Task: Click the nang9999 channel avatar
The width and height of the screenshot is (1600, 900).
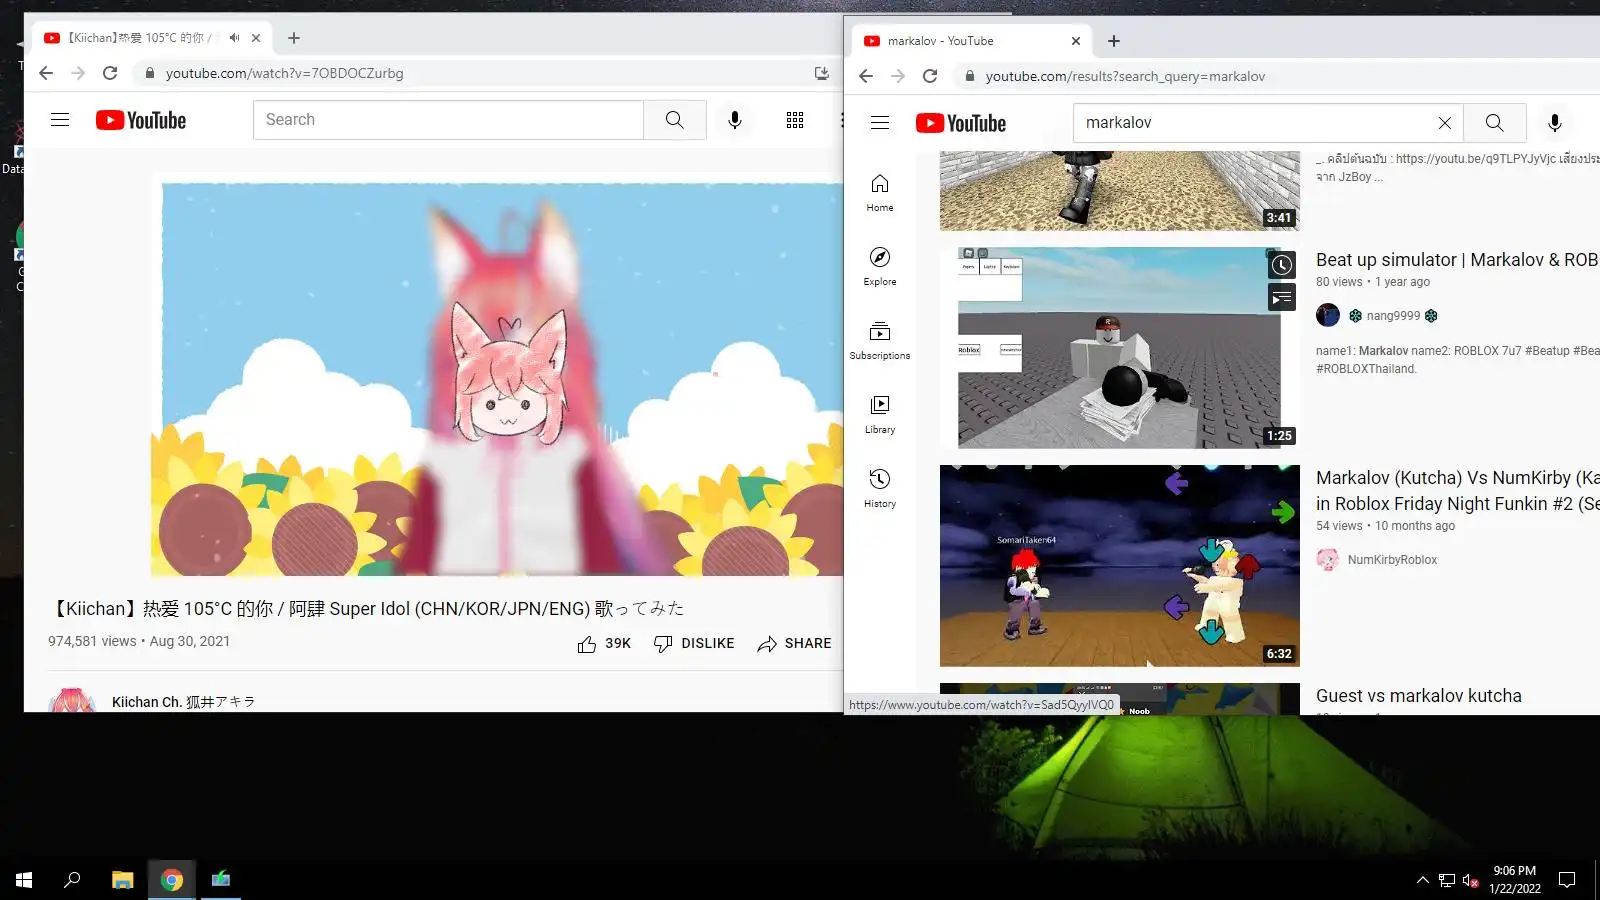Action: pyautogui.click(x=1328, y=316)
